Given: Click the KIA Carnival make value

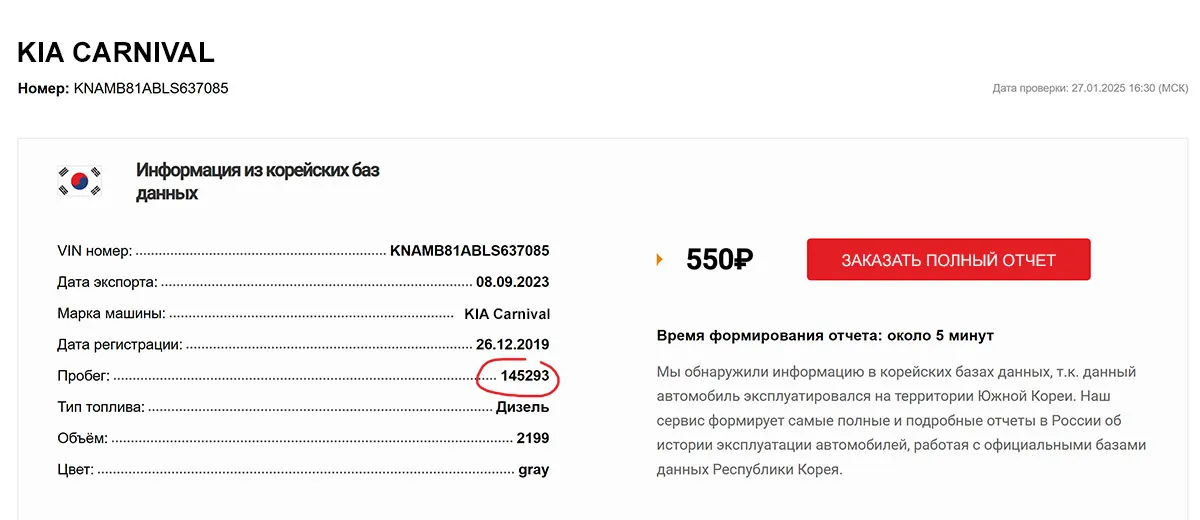Looking at the screenshot, I should [507, 313].
